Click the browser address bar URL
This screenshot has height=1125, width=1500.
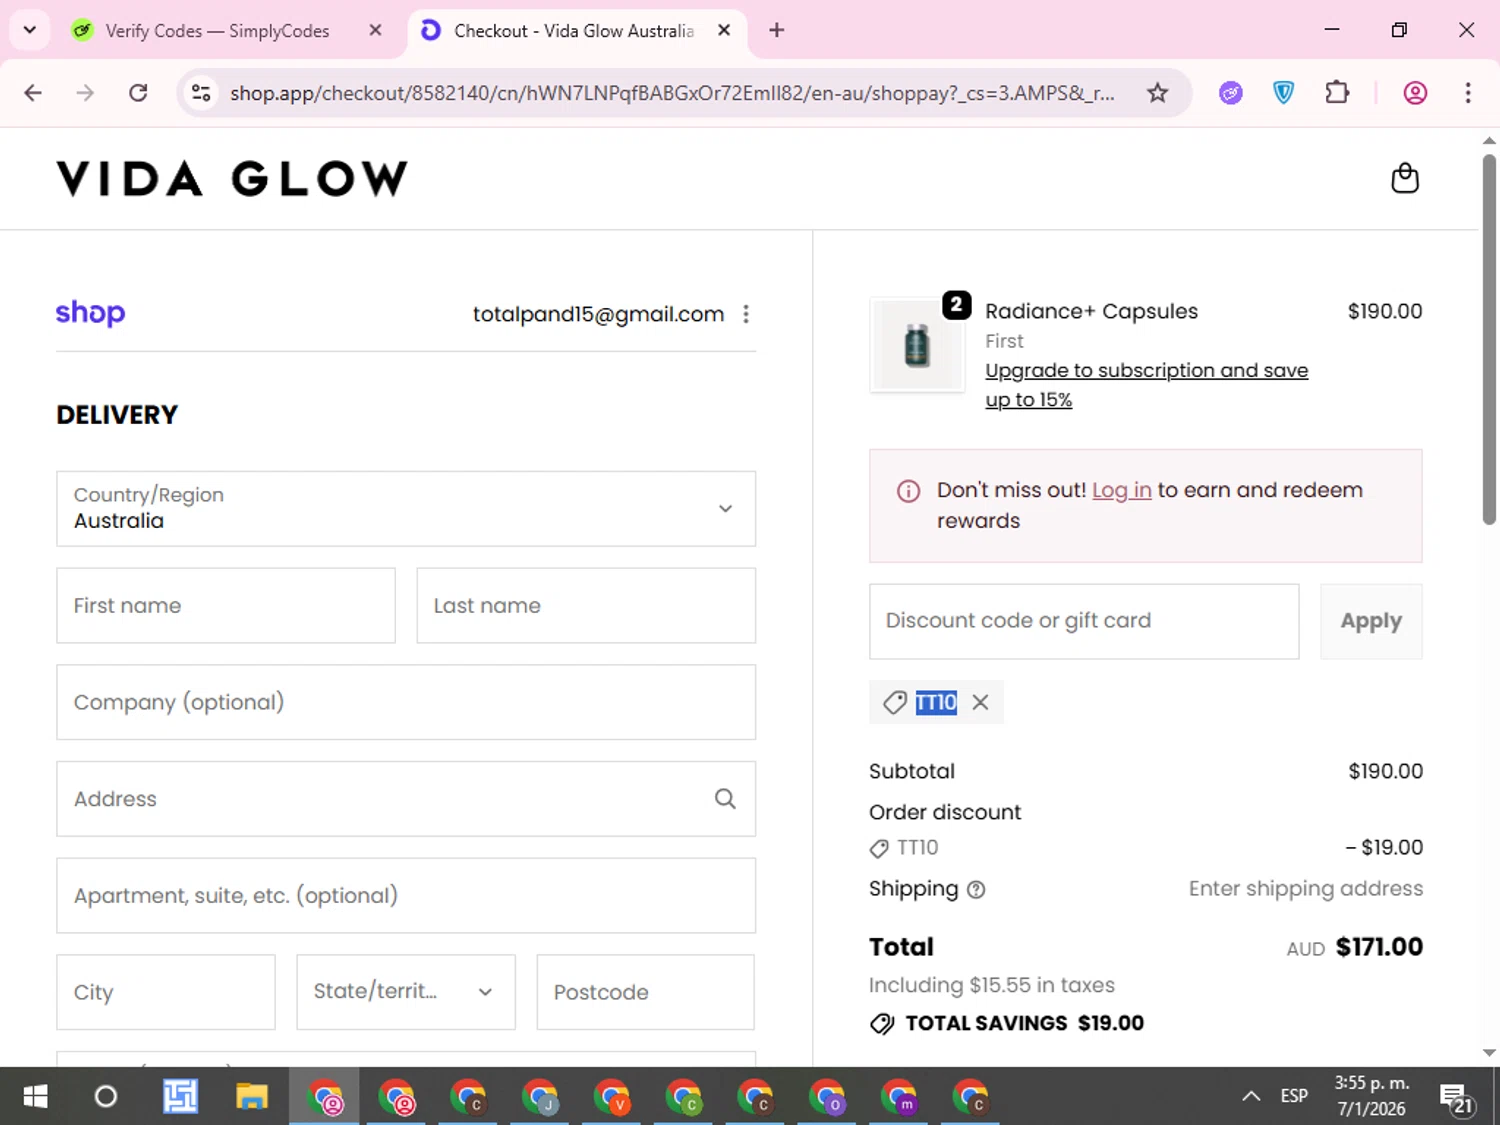(x=672, y=93)
